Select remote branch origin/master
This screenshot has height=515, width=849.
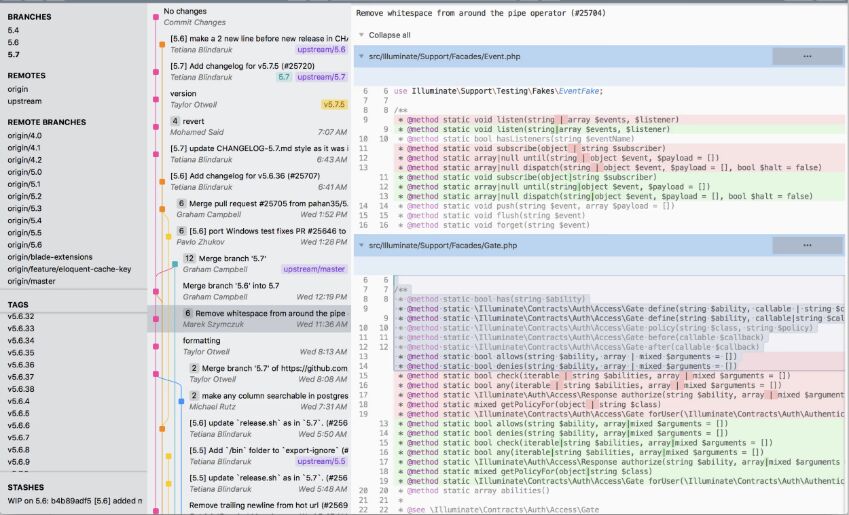coord(31,282)
